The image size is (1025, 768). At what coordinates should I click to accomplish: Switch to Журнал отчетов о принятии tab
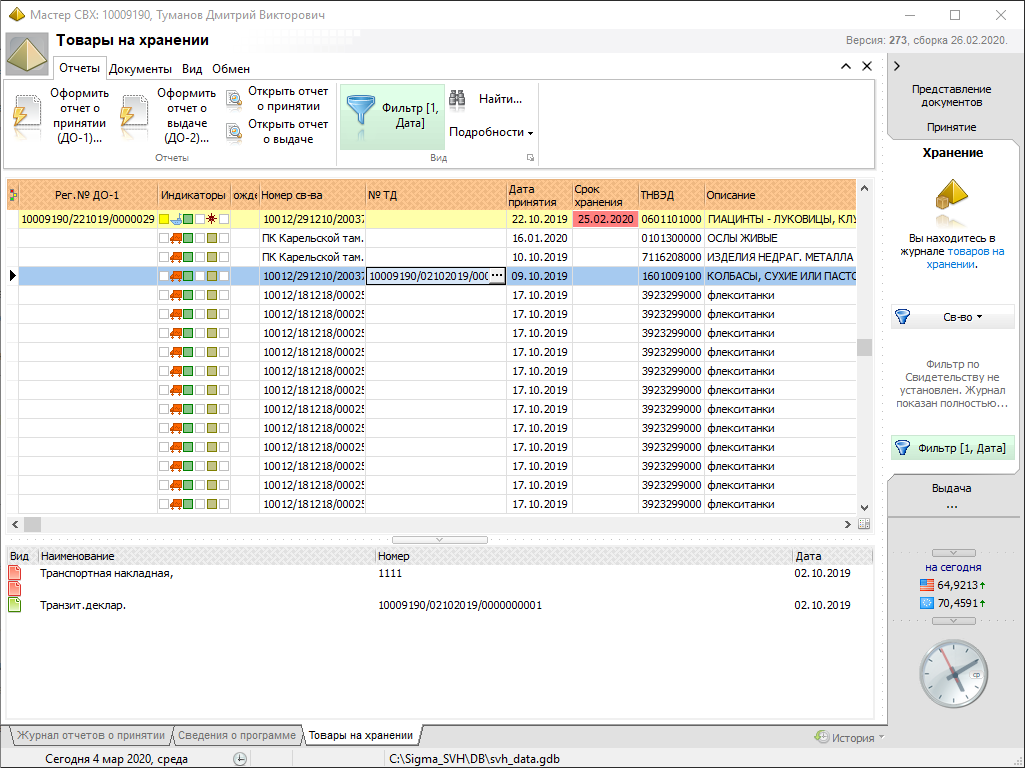pyautogui.click(x=91, y=735)
